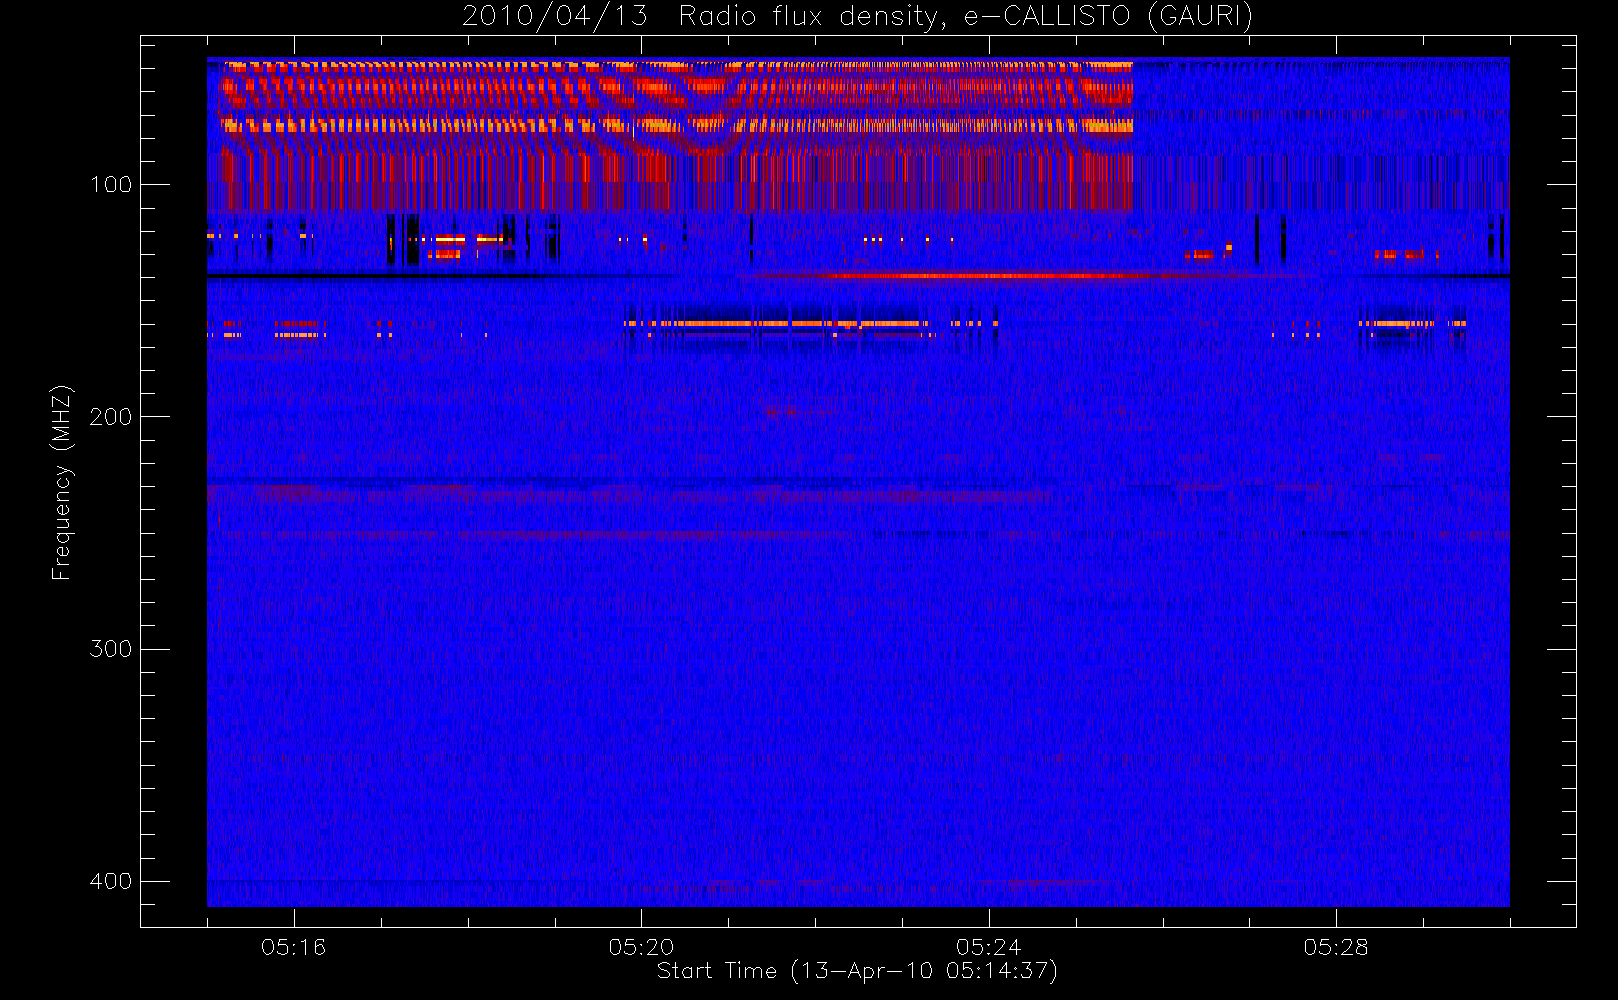Screen dimensions: 1618x1000
Task: Click the 05:24 time tick label
Action: point(989,947)
